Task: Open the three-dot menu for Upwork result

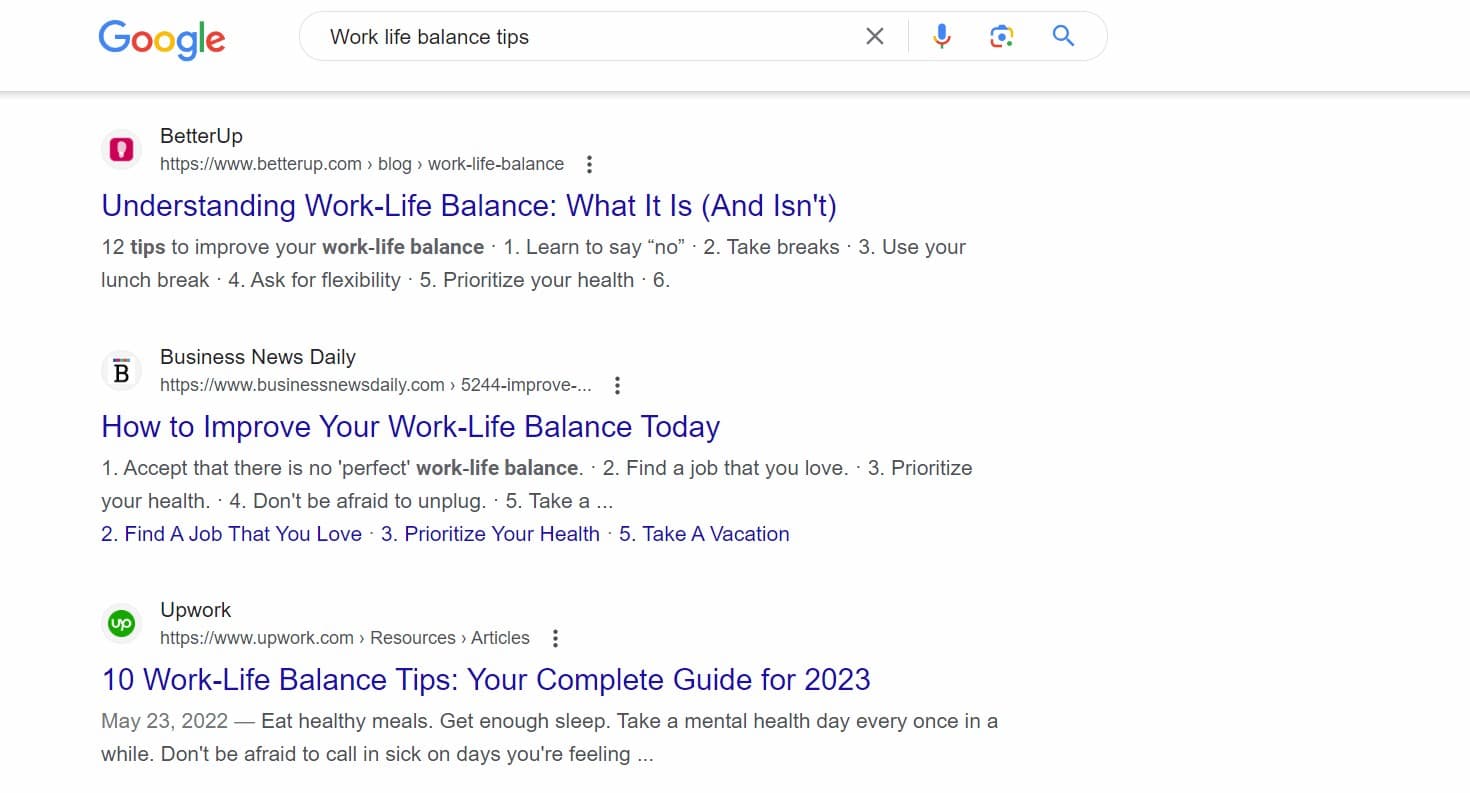Action: click(555, 638)
